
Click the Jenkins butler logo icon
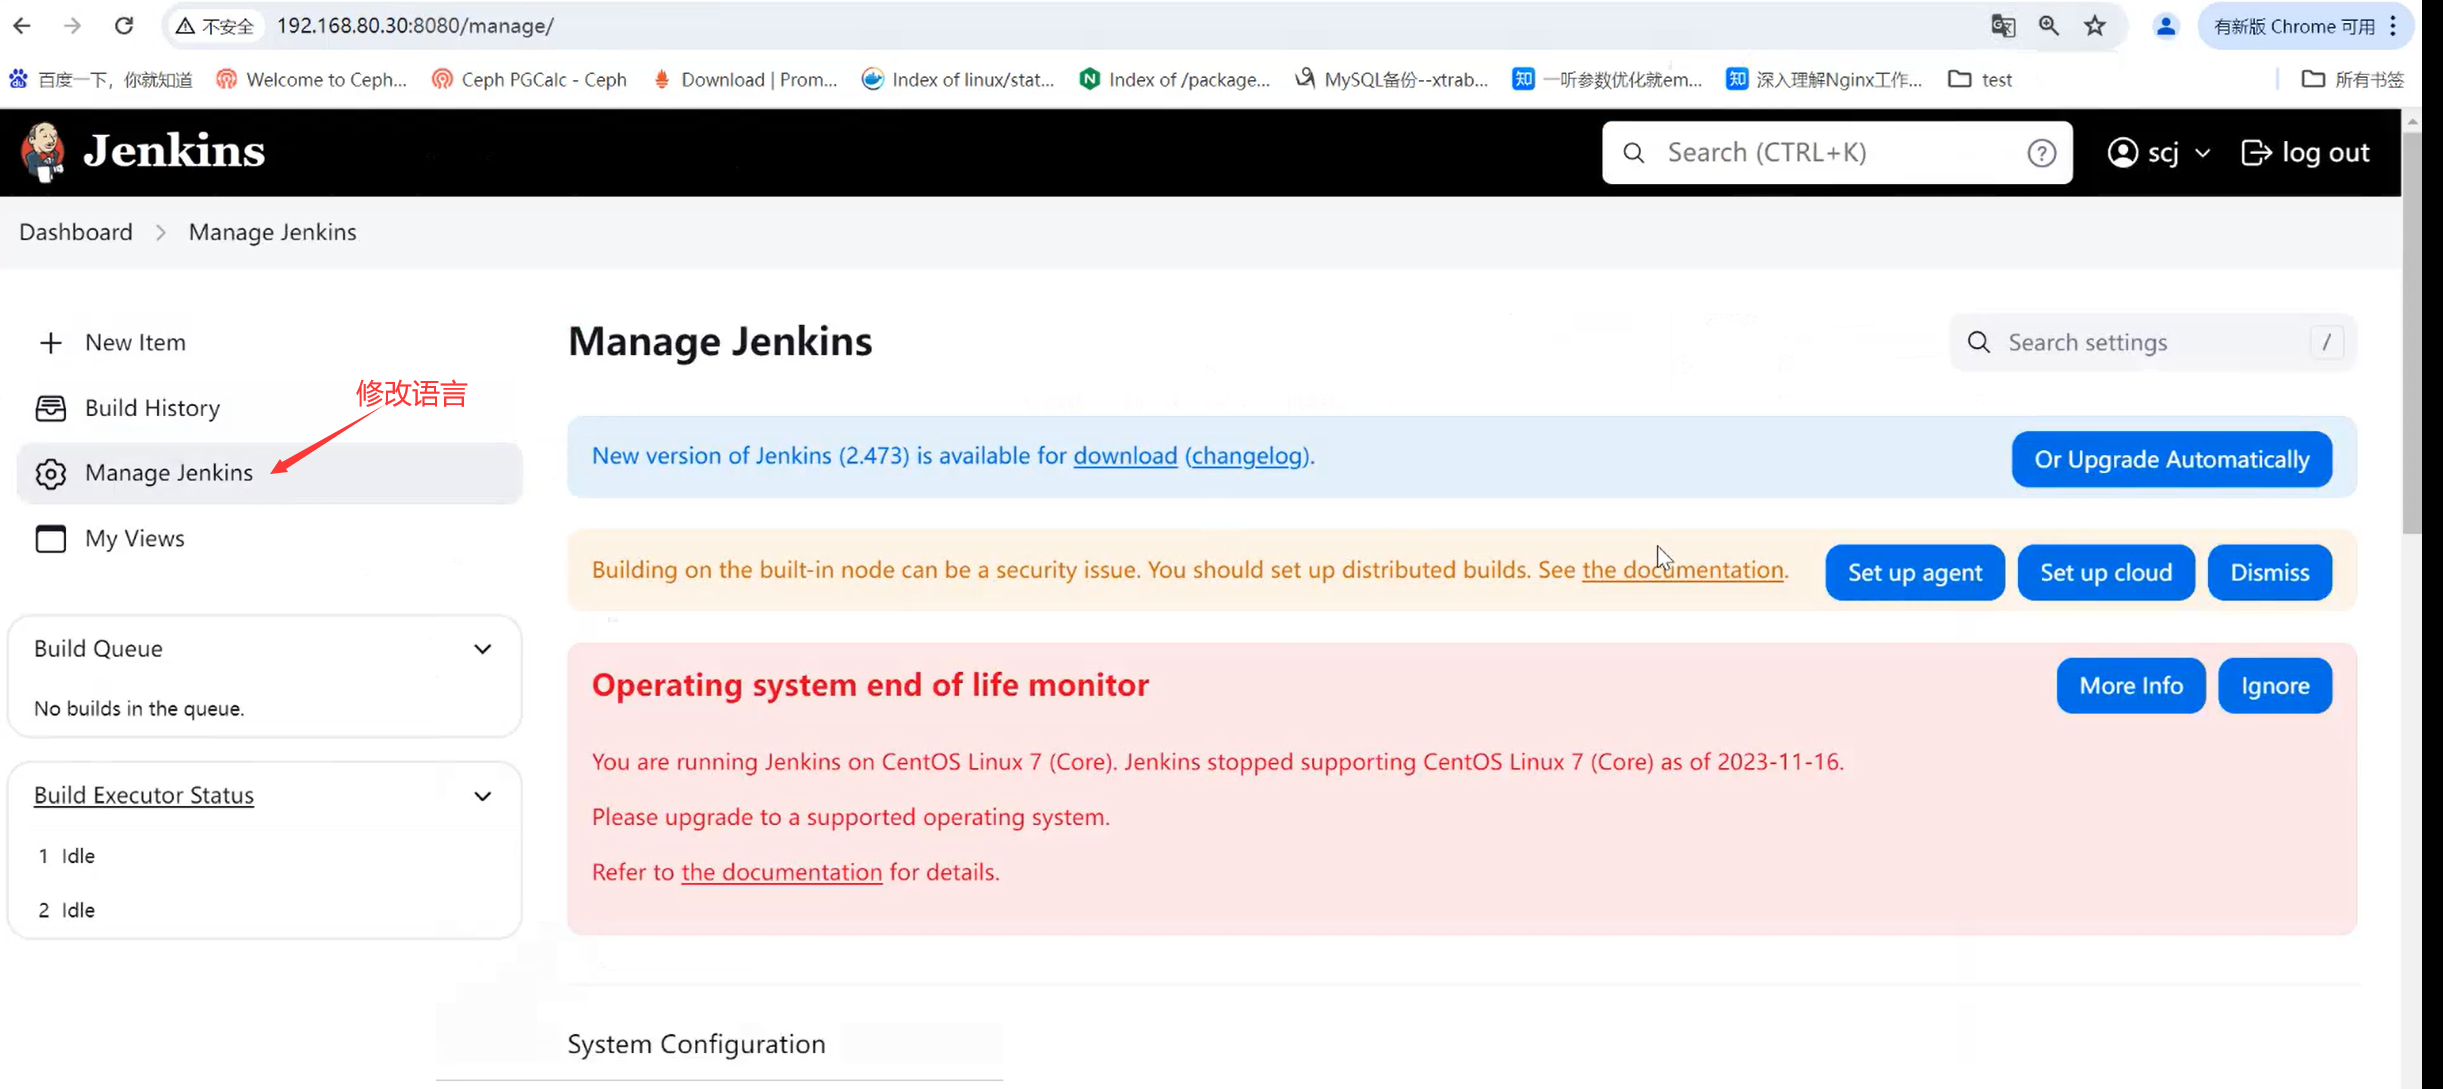pyautogui.click(x=43, y=152)
